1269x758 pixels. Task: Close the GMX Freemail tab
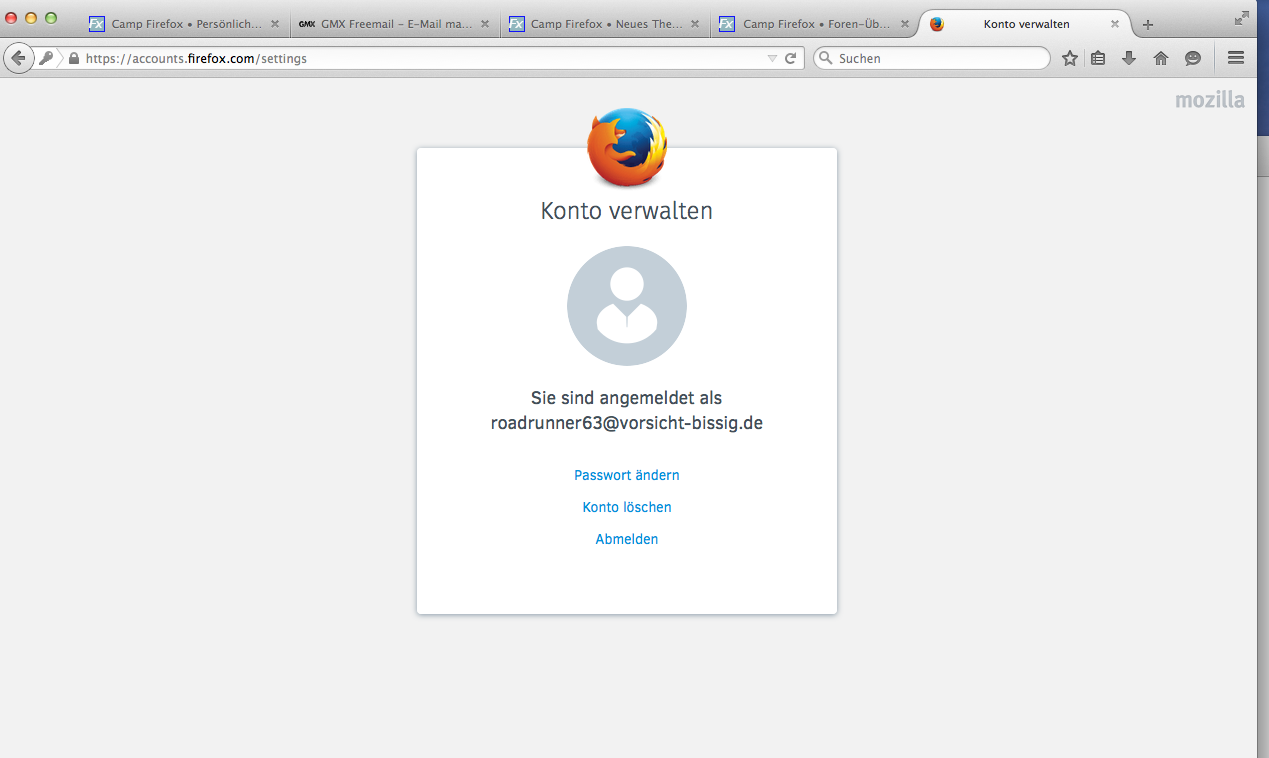tap(486, 24)
